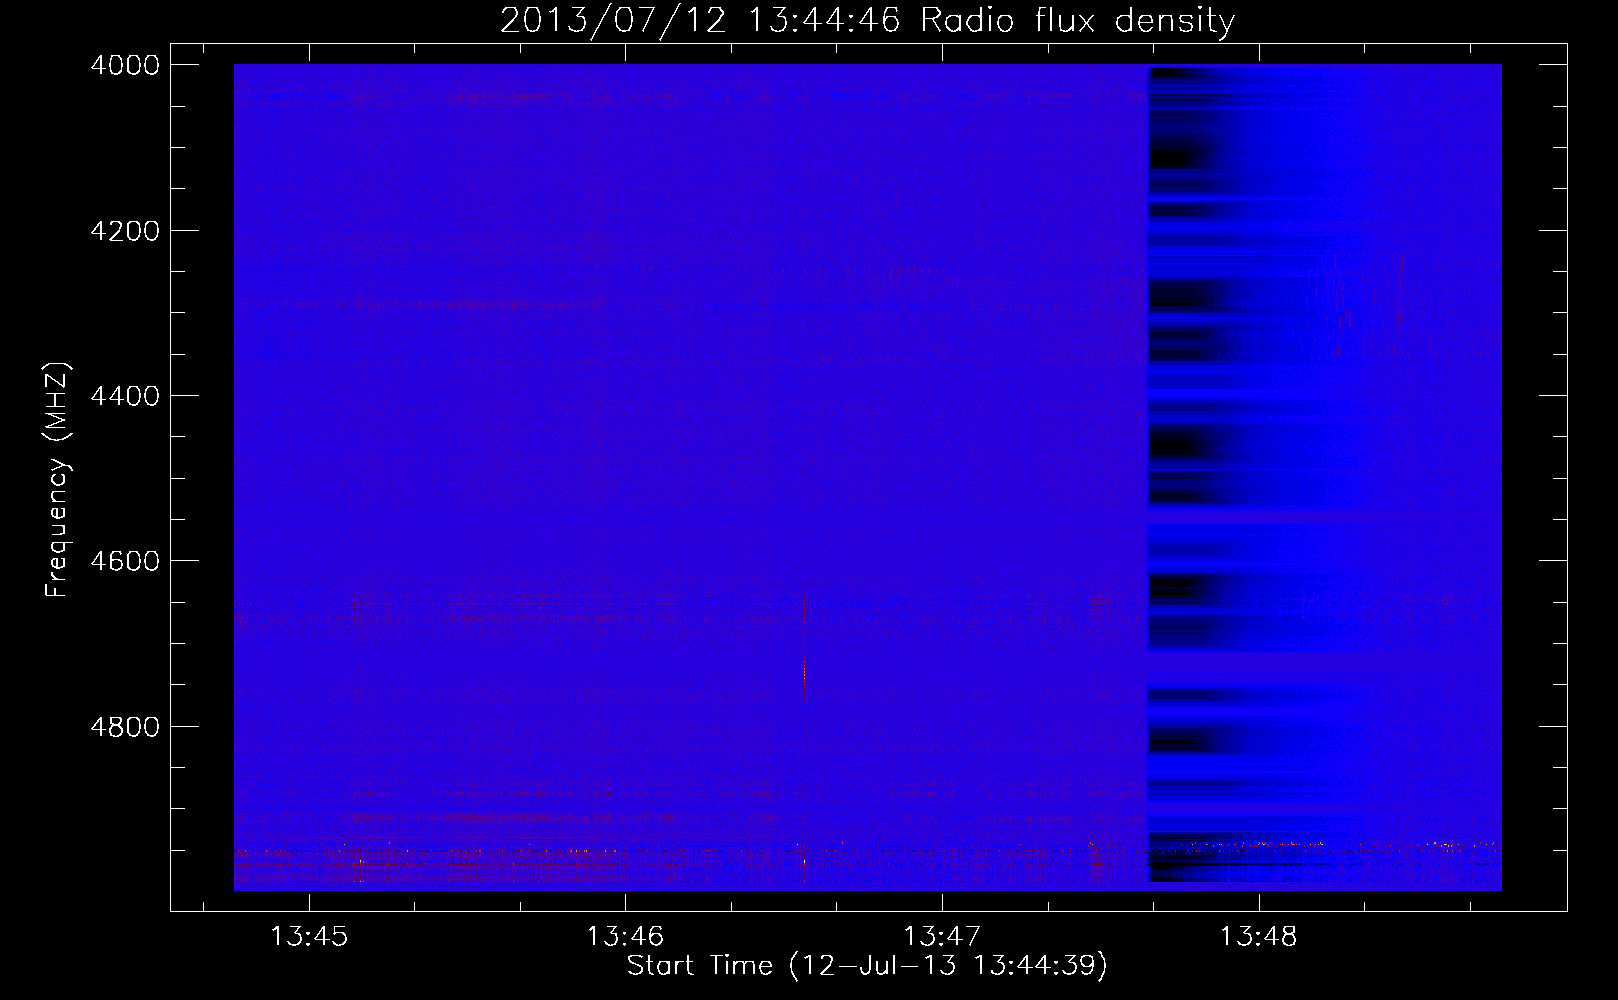The image size is (1618, 1000).
Task: Click the 4400 frequency tick label
Action: pos(125,396)
